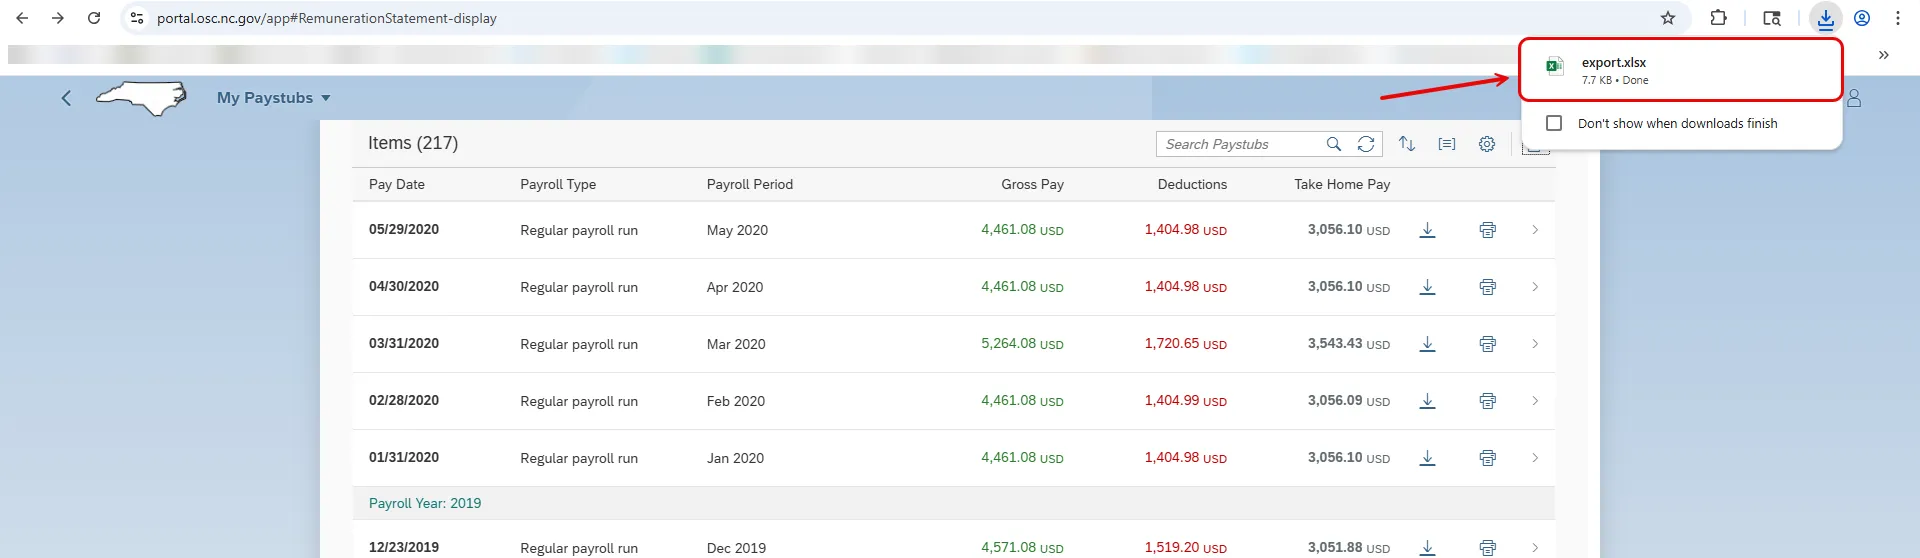Click the search magnifier icon in Paystubs
Image resolution: width=1920 pixels, height=558 pixels.
click(x=1334, y=144)
